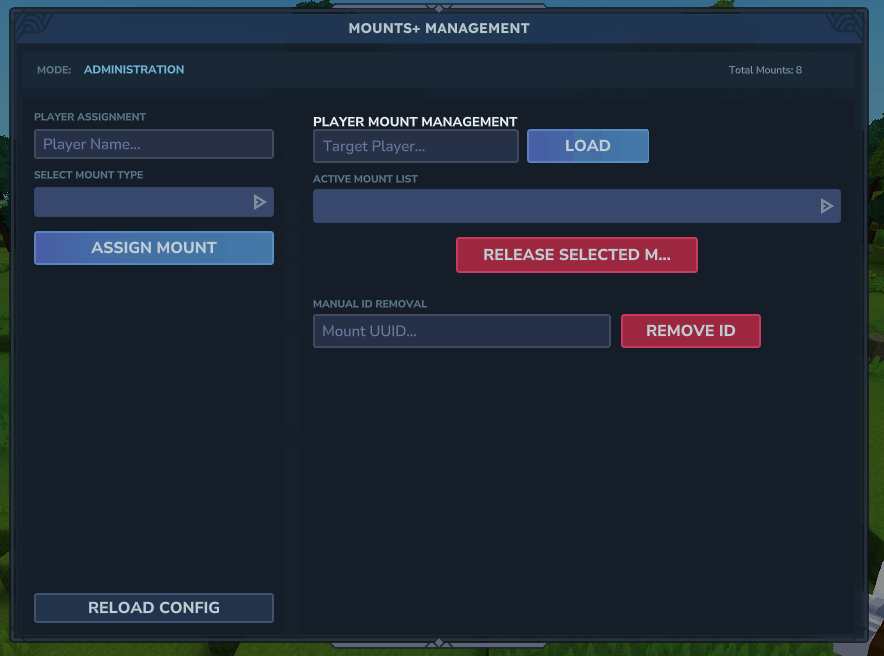Click the Manual ID Removal label
The width and height of the screenshot is (884, 656).
pyautogui.click(x=370, y=304)
